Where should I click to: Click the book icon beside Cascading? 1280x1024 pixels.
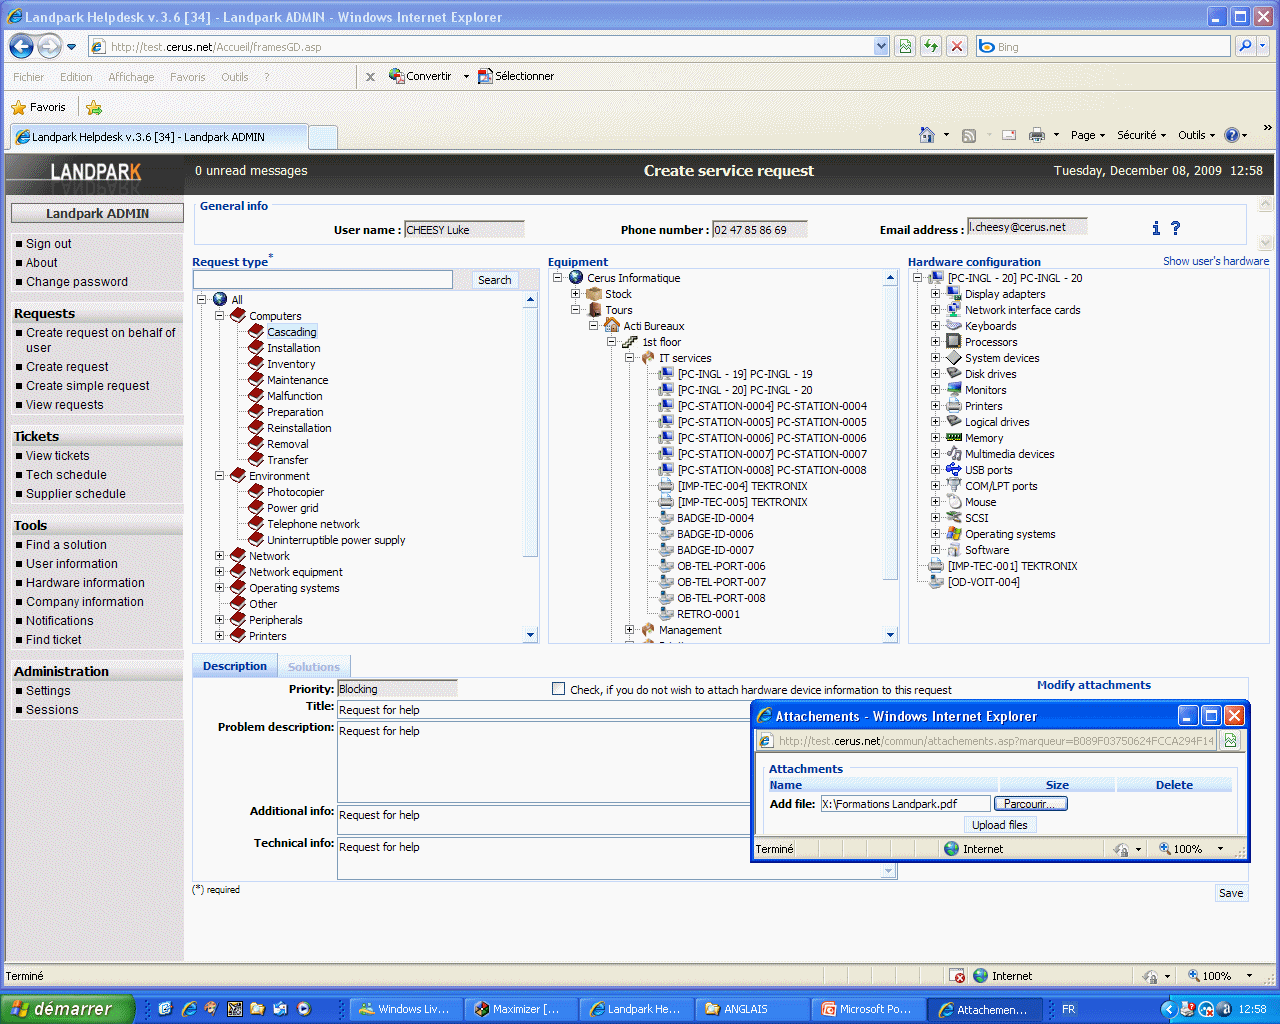(x=256, y=331)
